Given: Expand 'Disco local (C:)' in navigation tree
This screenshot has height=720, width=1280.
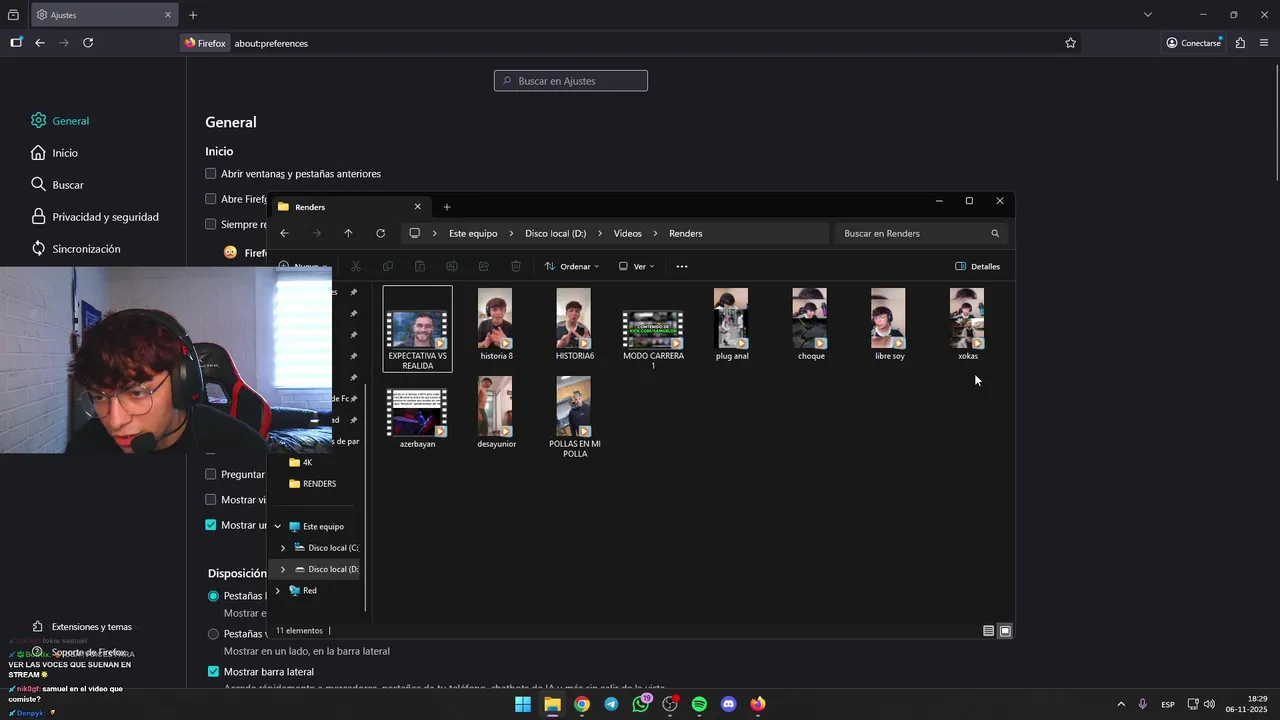Looking at the screenshot, I should click(283, 548).
